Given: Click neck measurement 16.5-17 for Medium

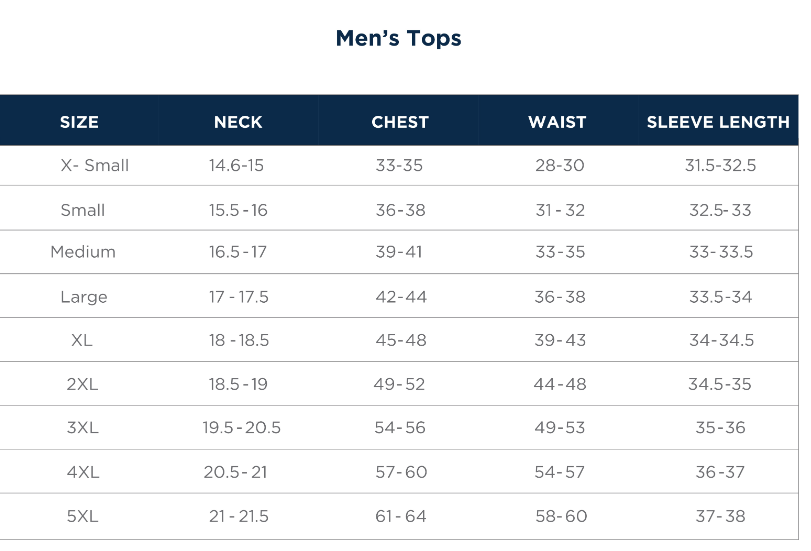Looking at the screenshot, I should pyautogui.click(x=238, y=252).
